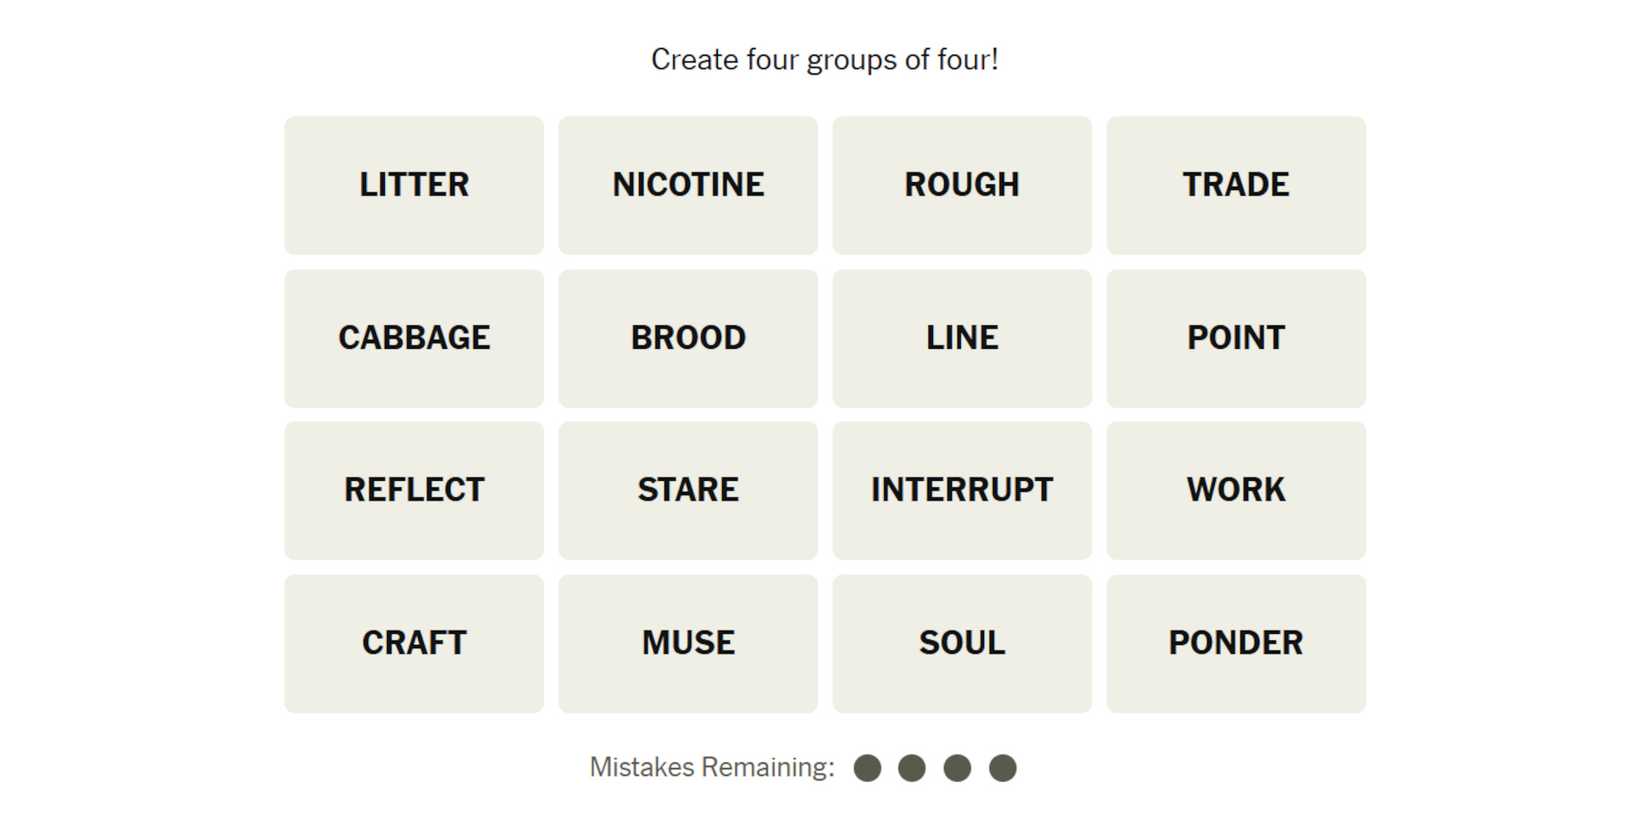Click the ROUGH word tile
1650x825 pixels.
click(962, 185)
